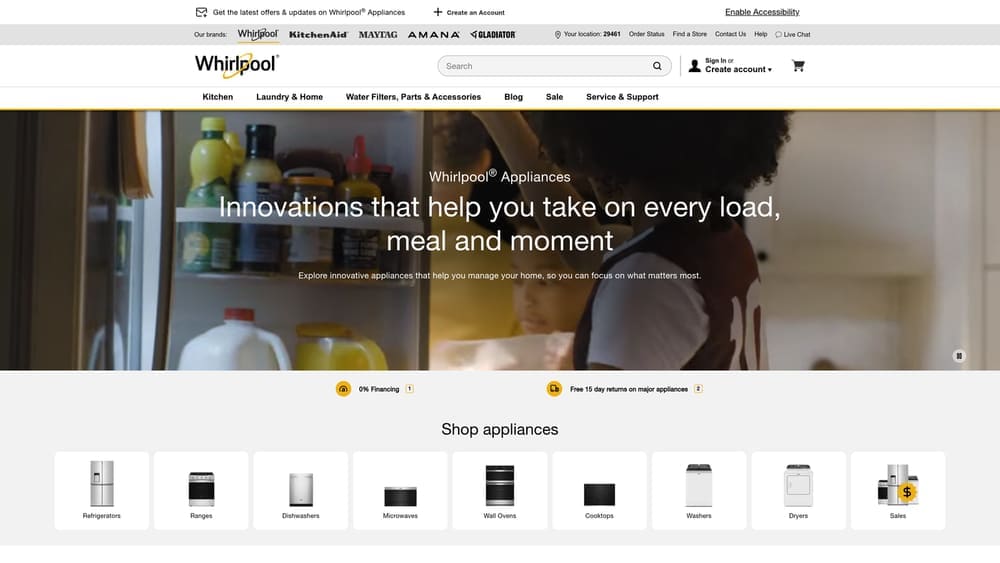This screenshot has height=563, width=1000.
Task: Click the search magnifier icon
Action: [x=657, y=66]
